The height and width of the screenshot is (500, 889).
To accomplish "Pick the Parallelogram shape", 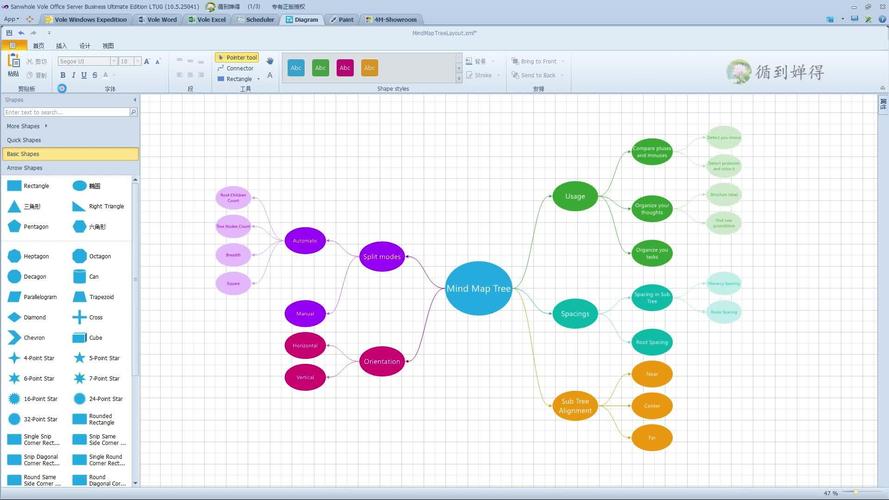I will pos(33,297).
